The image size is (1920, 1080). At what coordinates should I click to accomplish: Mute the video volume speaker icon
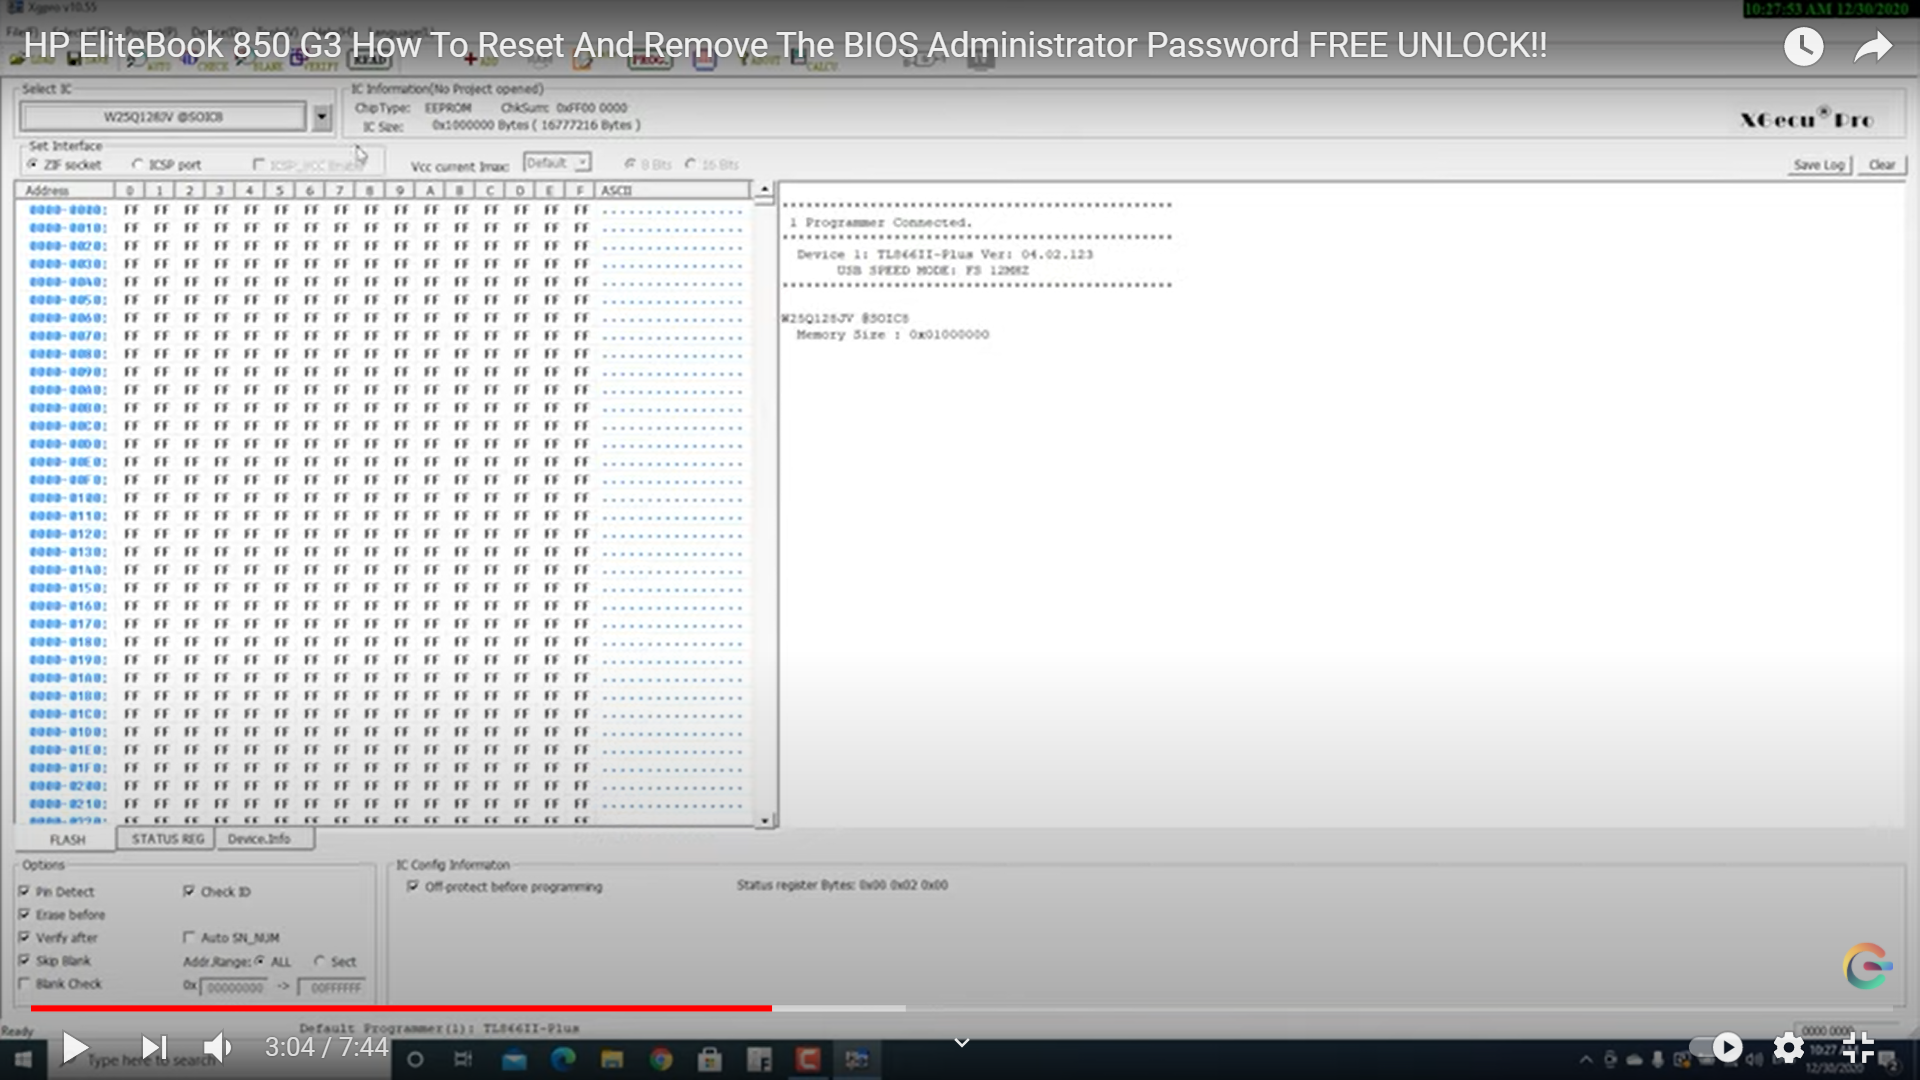pyautogui.click(x=217, y=1047)
